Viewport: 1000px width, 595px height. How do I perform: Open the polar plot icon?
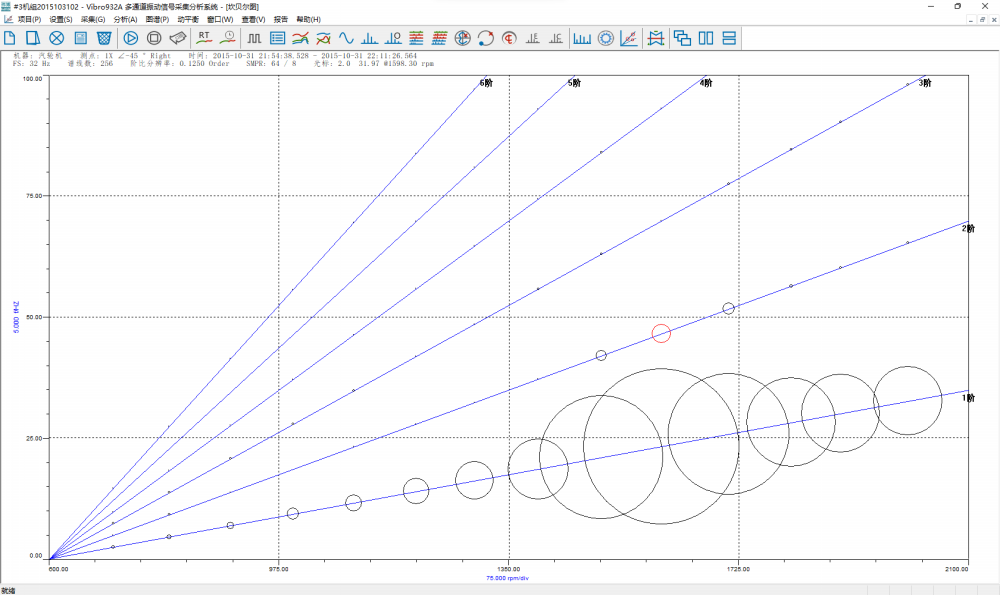click(x=462, y=38)
